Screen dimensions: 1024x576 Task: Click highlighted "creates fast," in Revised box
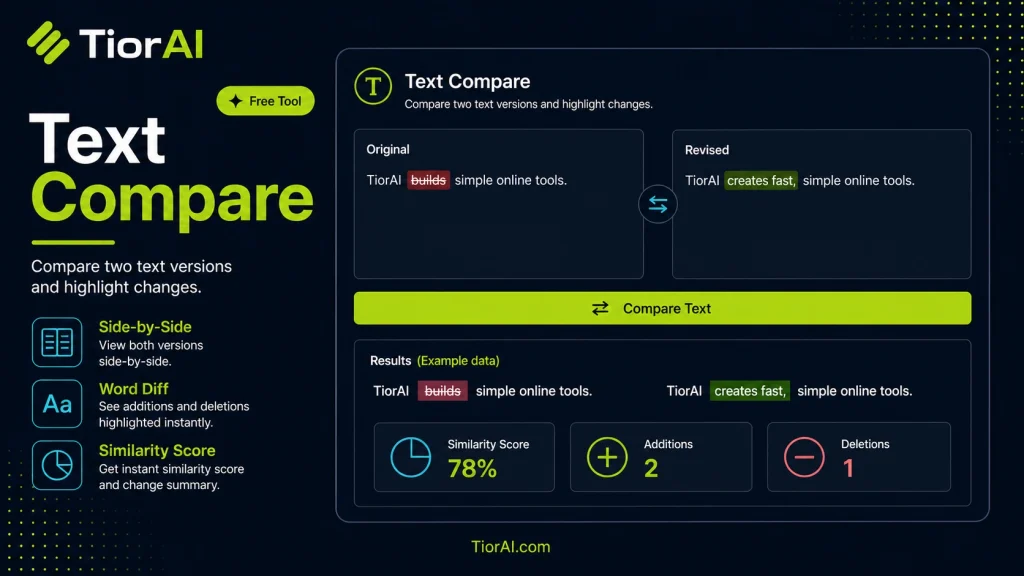point(761,180)
